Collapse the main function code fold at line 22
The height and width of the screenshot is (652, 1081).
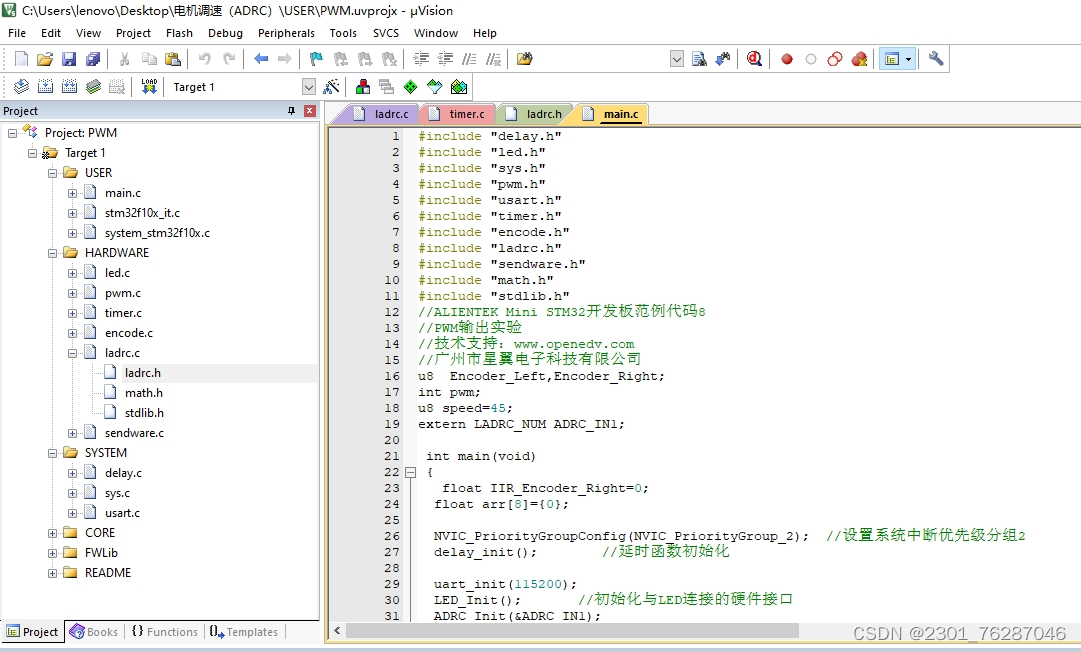(x=410, y=473)
